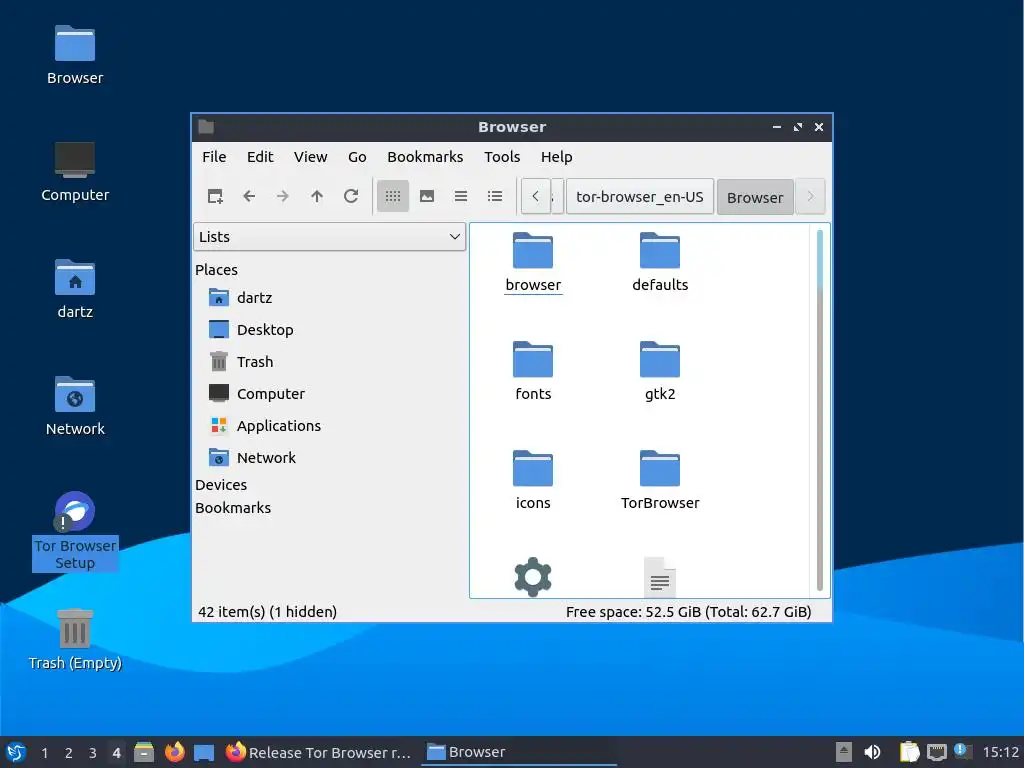Open the Go menu
The width and height of the screenshot is (1024, 768).
click(357, 157)
